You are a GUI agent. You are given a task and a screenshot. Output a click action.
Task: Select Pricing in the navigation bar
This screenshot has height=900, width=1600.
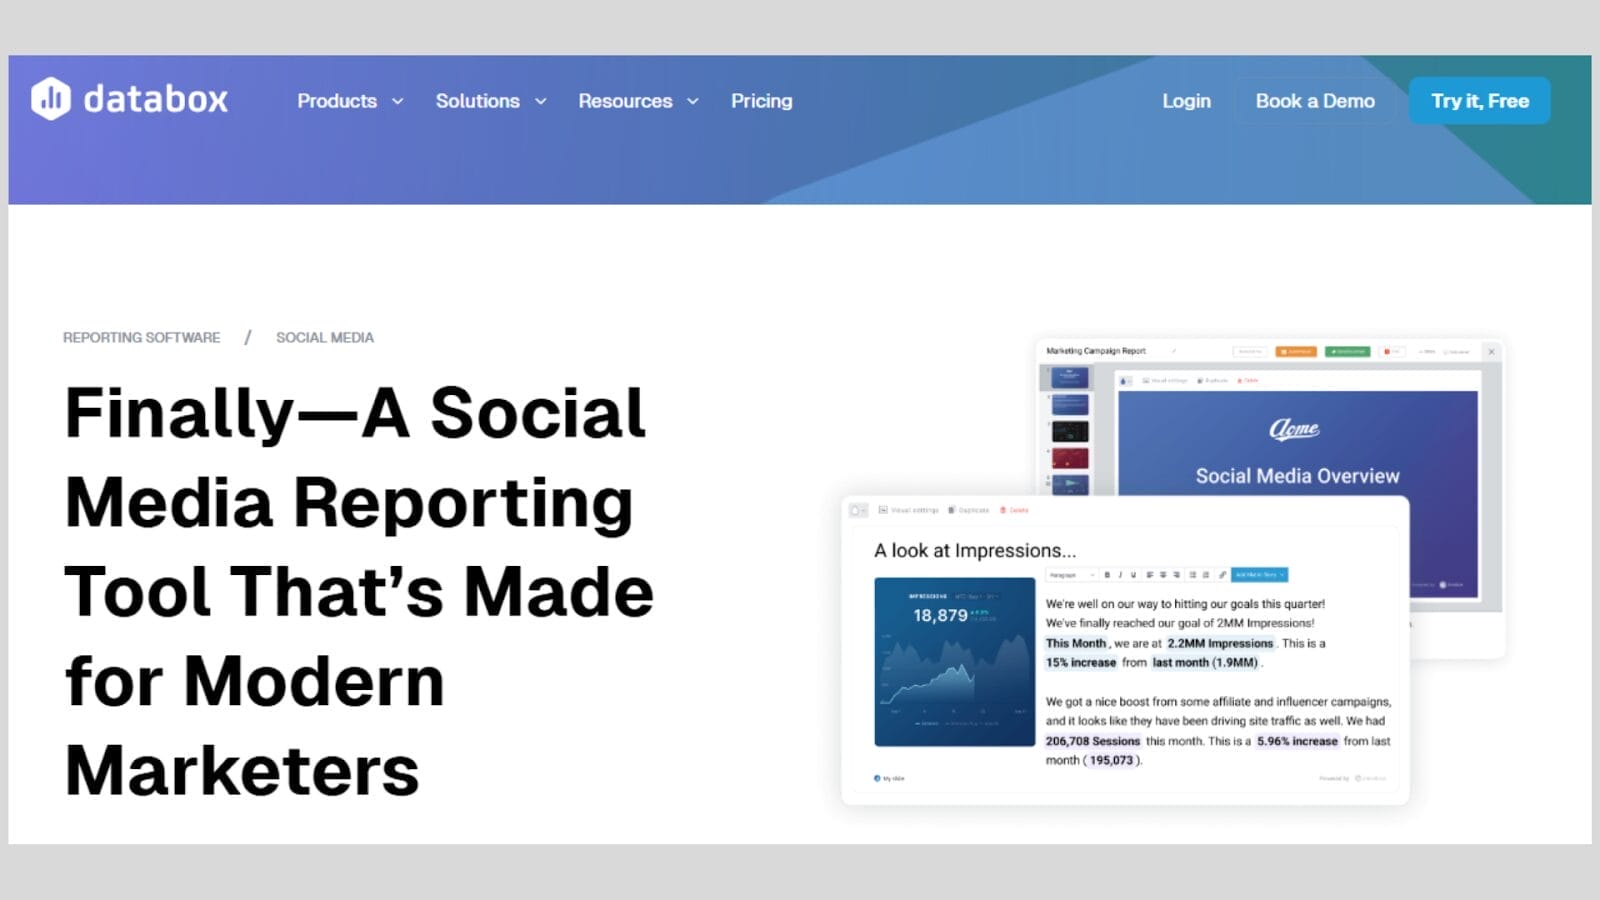762,101
